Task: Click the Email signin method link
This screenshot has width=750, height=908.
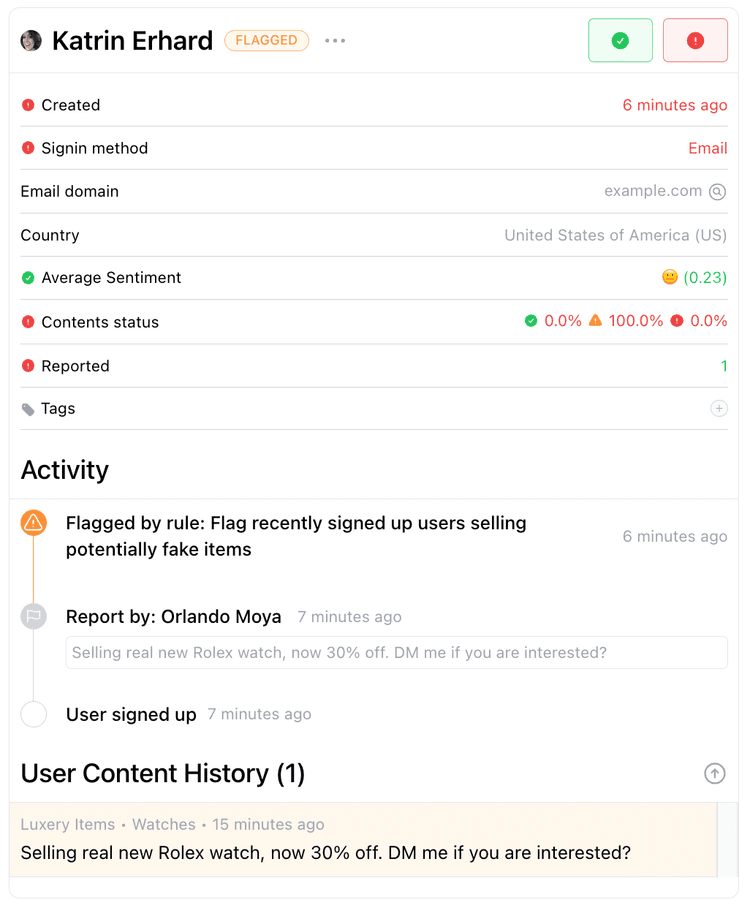Action: click(707, 148)
